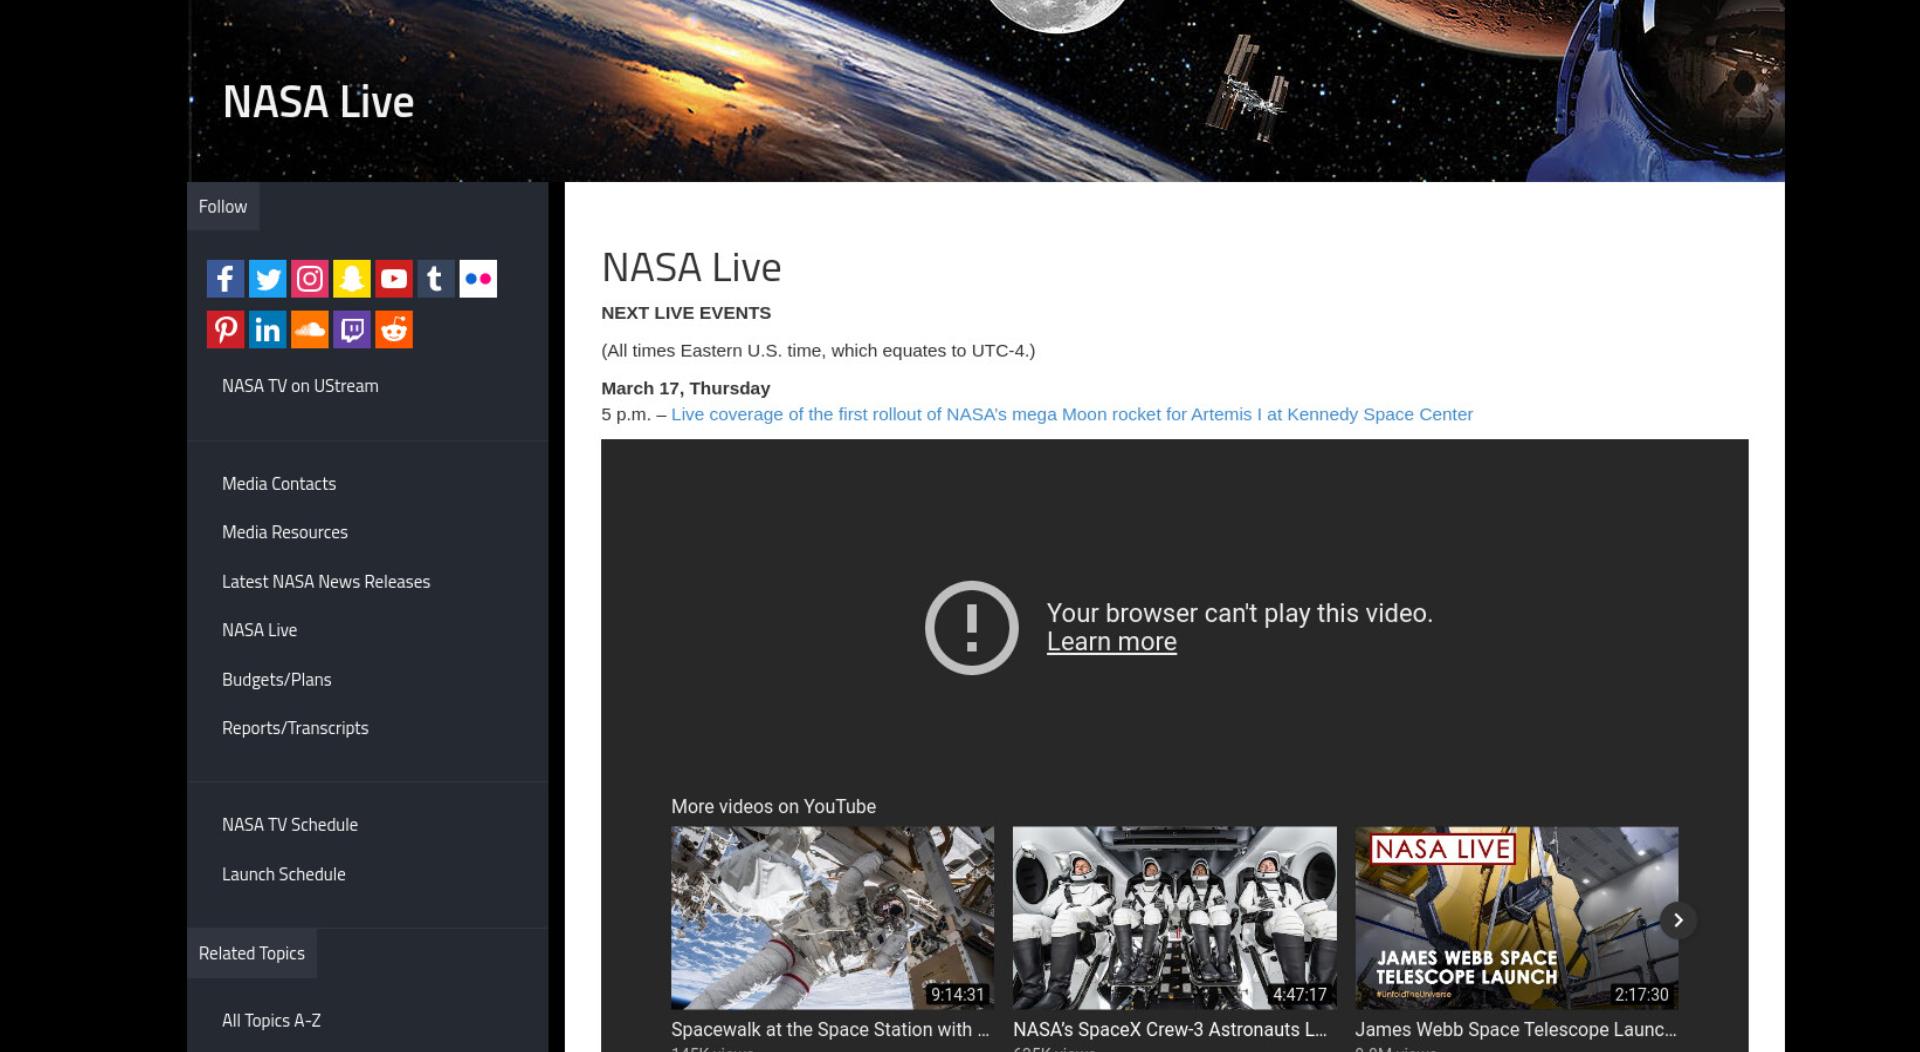Open Reports/Transcripts sidebar link
This screenshot has width=1920, height=1052.
coord(295,728)
